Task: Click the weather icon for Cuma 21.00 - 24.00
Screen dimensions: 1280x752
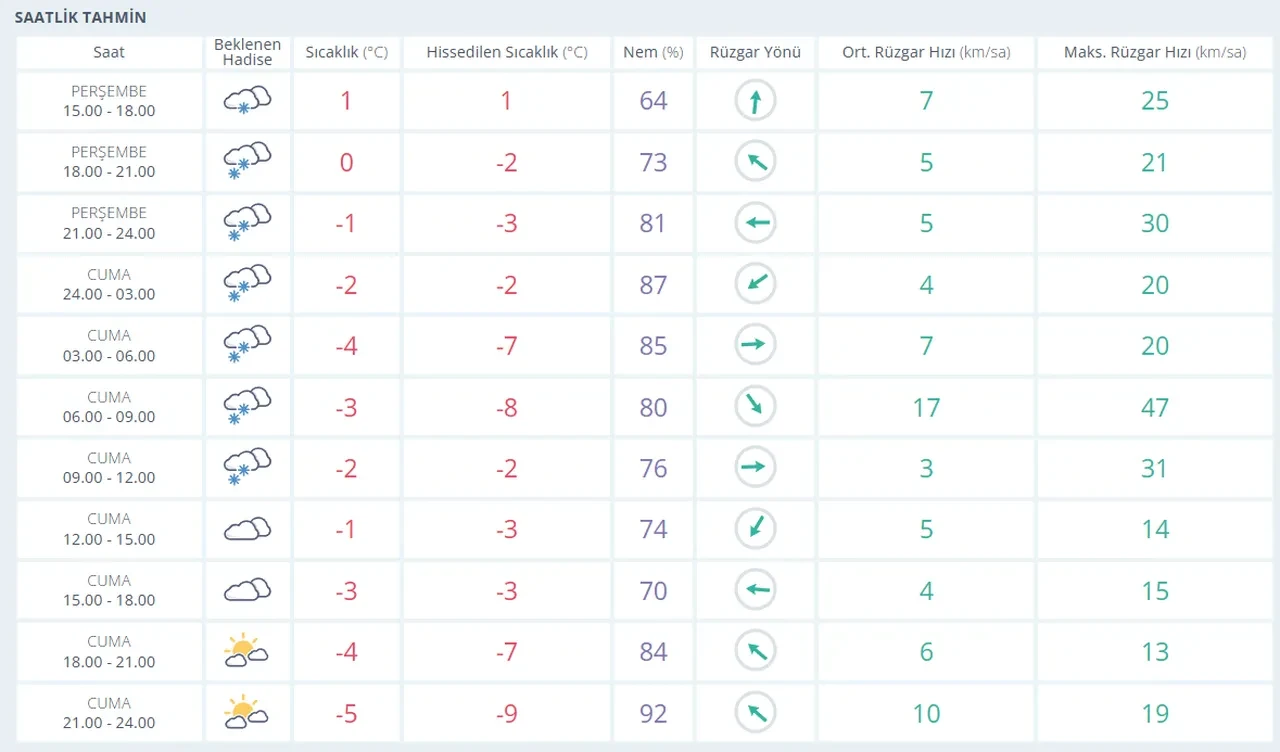Action: click(x=247, y=712)
